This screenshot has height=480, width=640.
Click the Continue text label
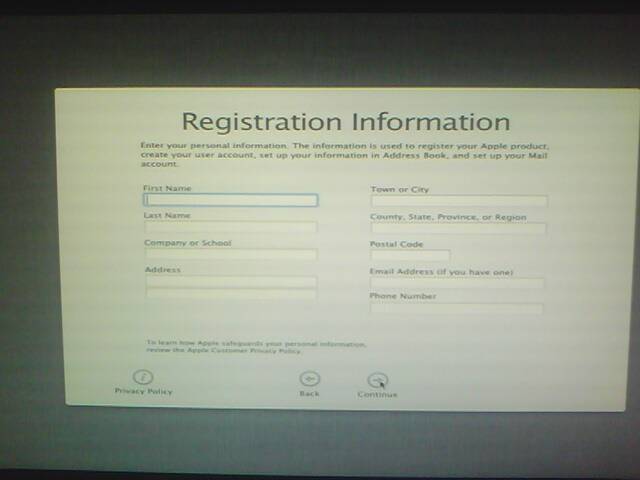[377, 394]
